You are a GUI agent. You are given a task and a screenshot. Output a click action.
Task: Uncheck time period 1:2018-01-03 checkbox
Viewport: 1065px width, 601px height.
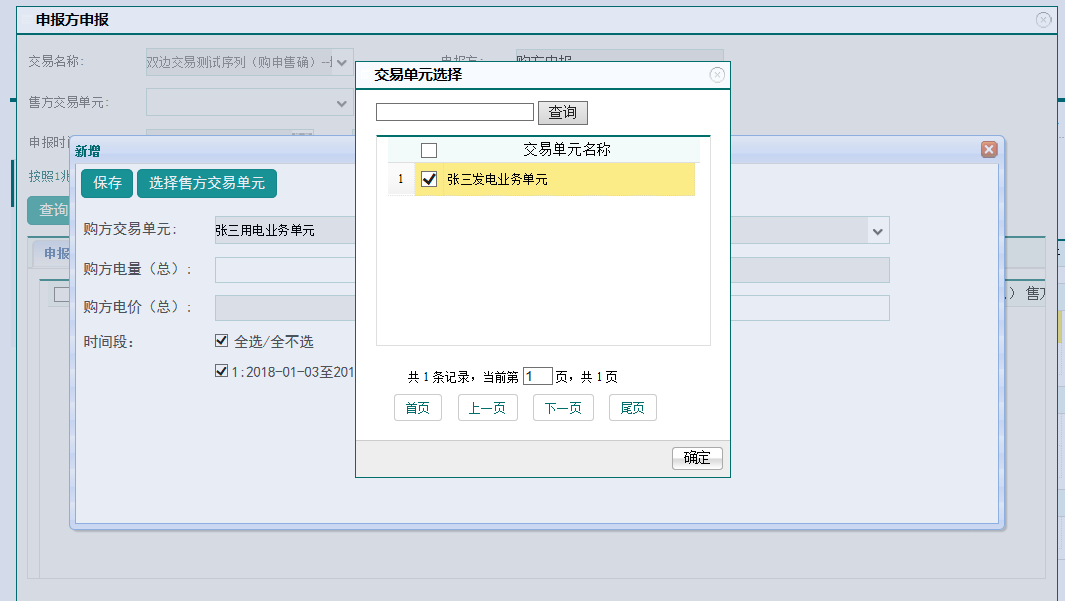point(222,371)
